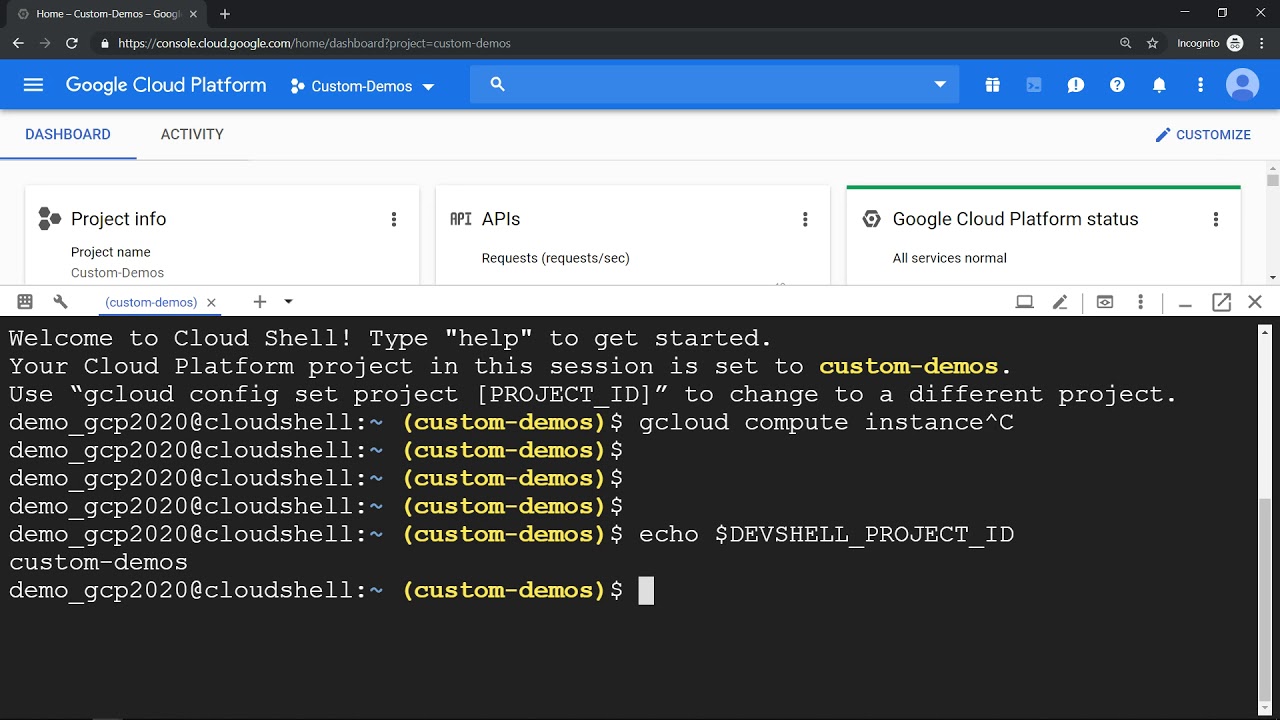Open the browser zoom magnifier icon
Screen dimensions: 1280x720
[x=1126, y=43]
